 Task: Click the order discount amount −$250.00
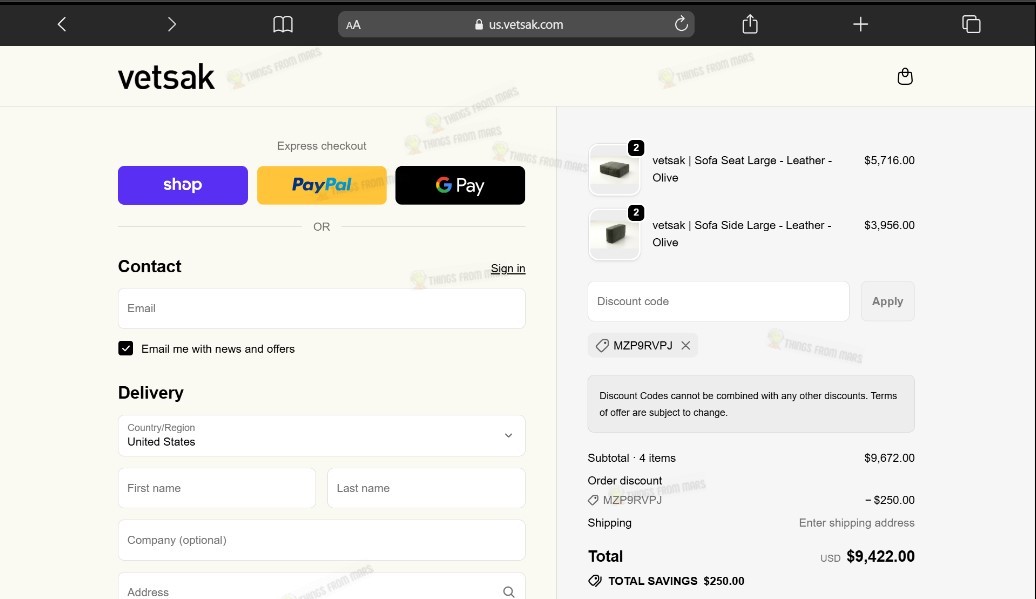pyautogui.click(x=889, y=501)
